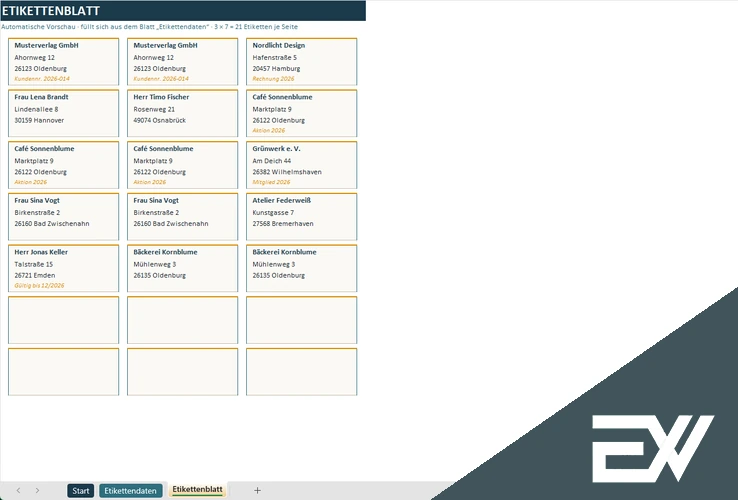The image size is (738, 500).
Task: Select the Grünwerk e. V. label name
Action: pos(276,149)
